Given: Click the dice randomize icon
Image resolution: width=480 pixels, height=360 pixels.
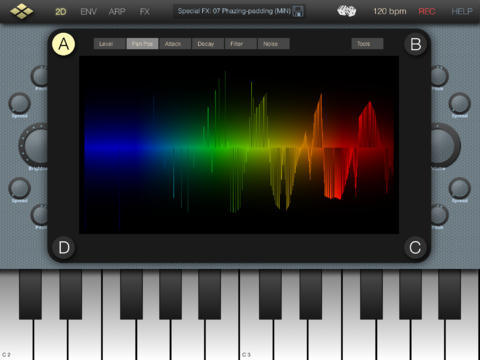Looking at the screenshot, I should 347,11.
